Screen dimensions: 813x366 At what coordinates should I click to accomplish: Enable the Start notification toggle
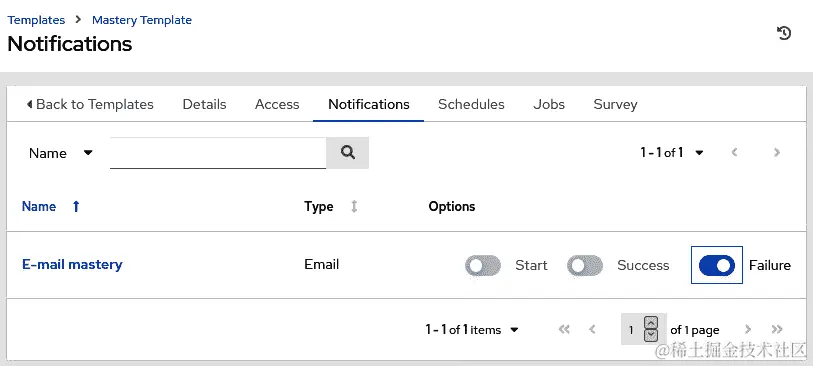pos(483,265)
